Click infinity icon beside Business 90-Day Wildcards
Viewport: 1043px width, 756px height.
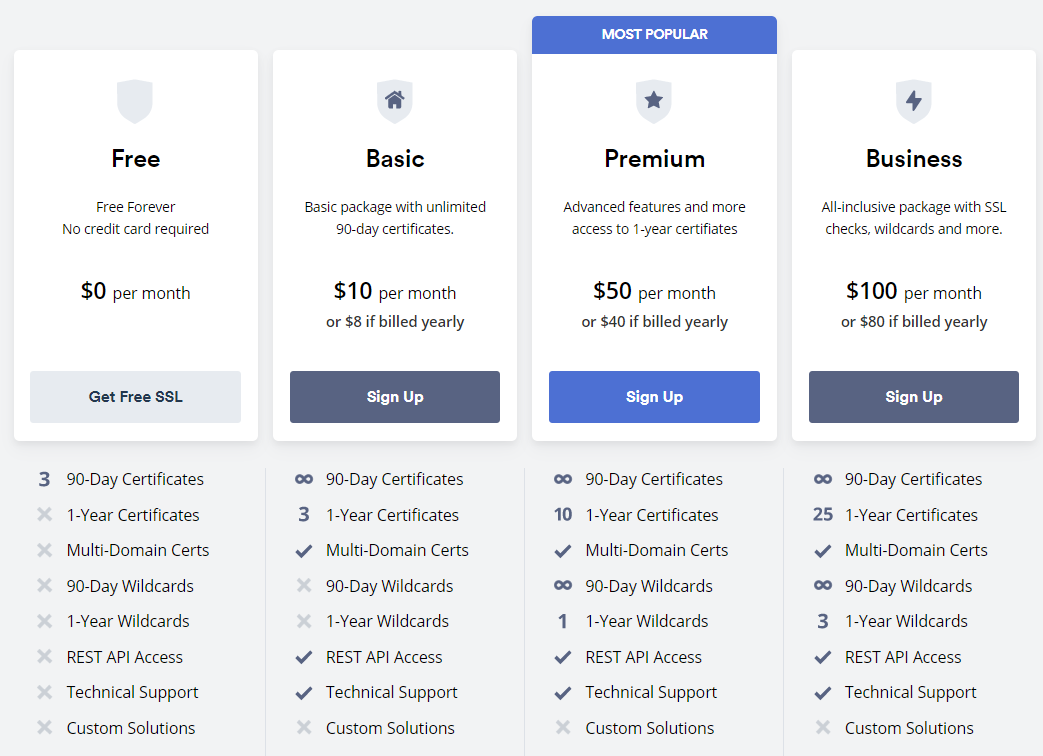(823, 585)
